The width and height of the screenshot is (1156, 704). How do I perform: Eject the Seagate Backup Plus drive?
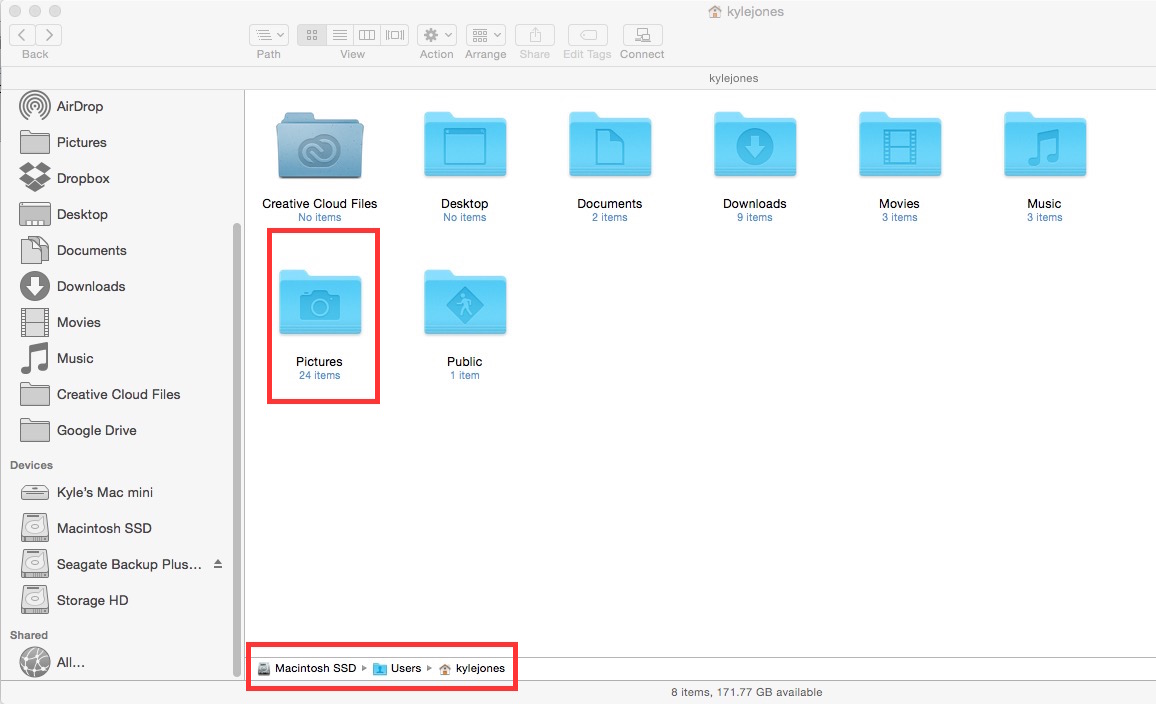click(218, 564)
